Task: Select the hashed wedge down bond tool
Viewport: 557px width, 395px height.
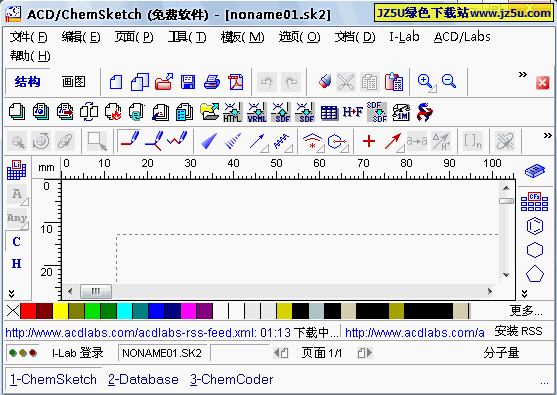Action: click(x=233, y=141)
